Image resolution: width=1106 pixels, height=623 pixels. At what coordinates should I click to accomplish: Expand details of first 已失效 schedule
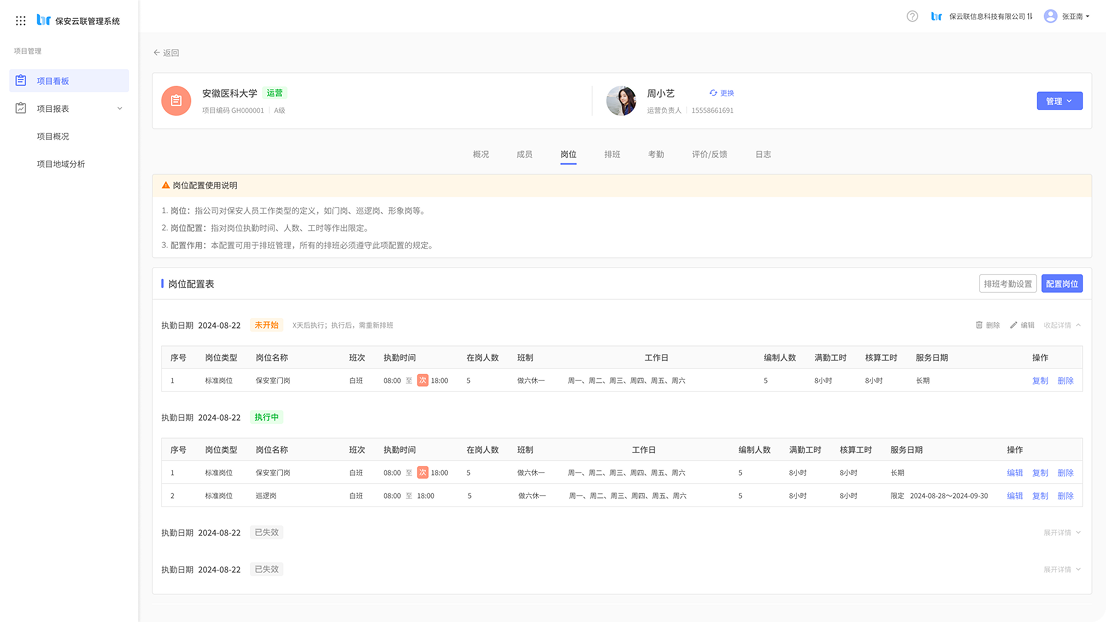click(x=1062, y=532)
